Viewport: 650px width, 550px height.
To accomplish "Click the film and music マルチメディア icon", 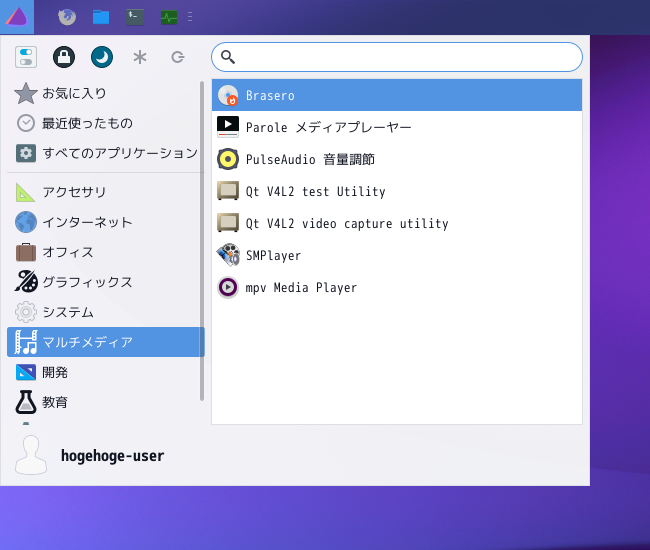I will pos(26,342).
